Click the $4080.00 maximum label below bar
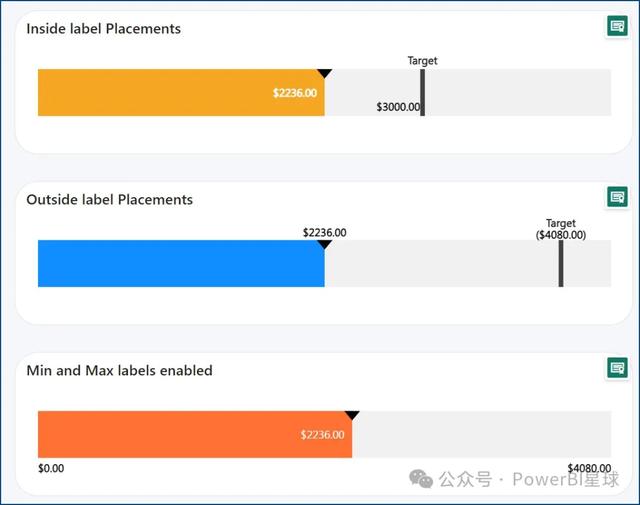Image resolution: width=640 pixels, height=505 pixels. [x=588, y=468]
